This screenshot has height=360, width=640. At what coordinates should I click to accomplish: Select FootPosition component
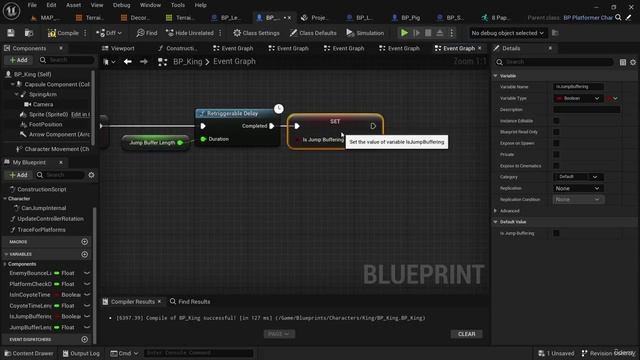(x=45, y=124)
